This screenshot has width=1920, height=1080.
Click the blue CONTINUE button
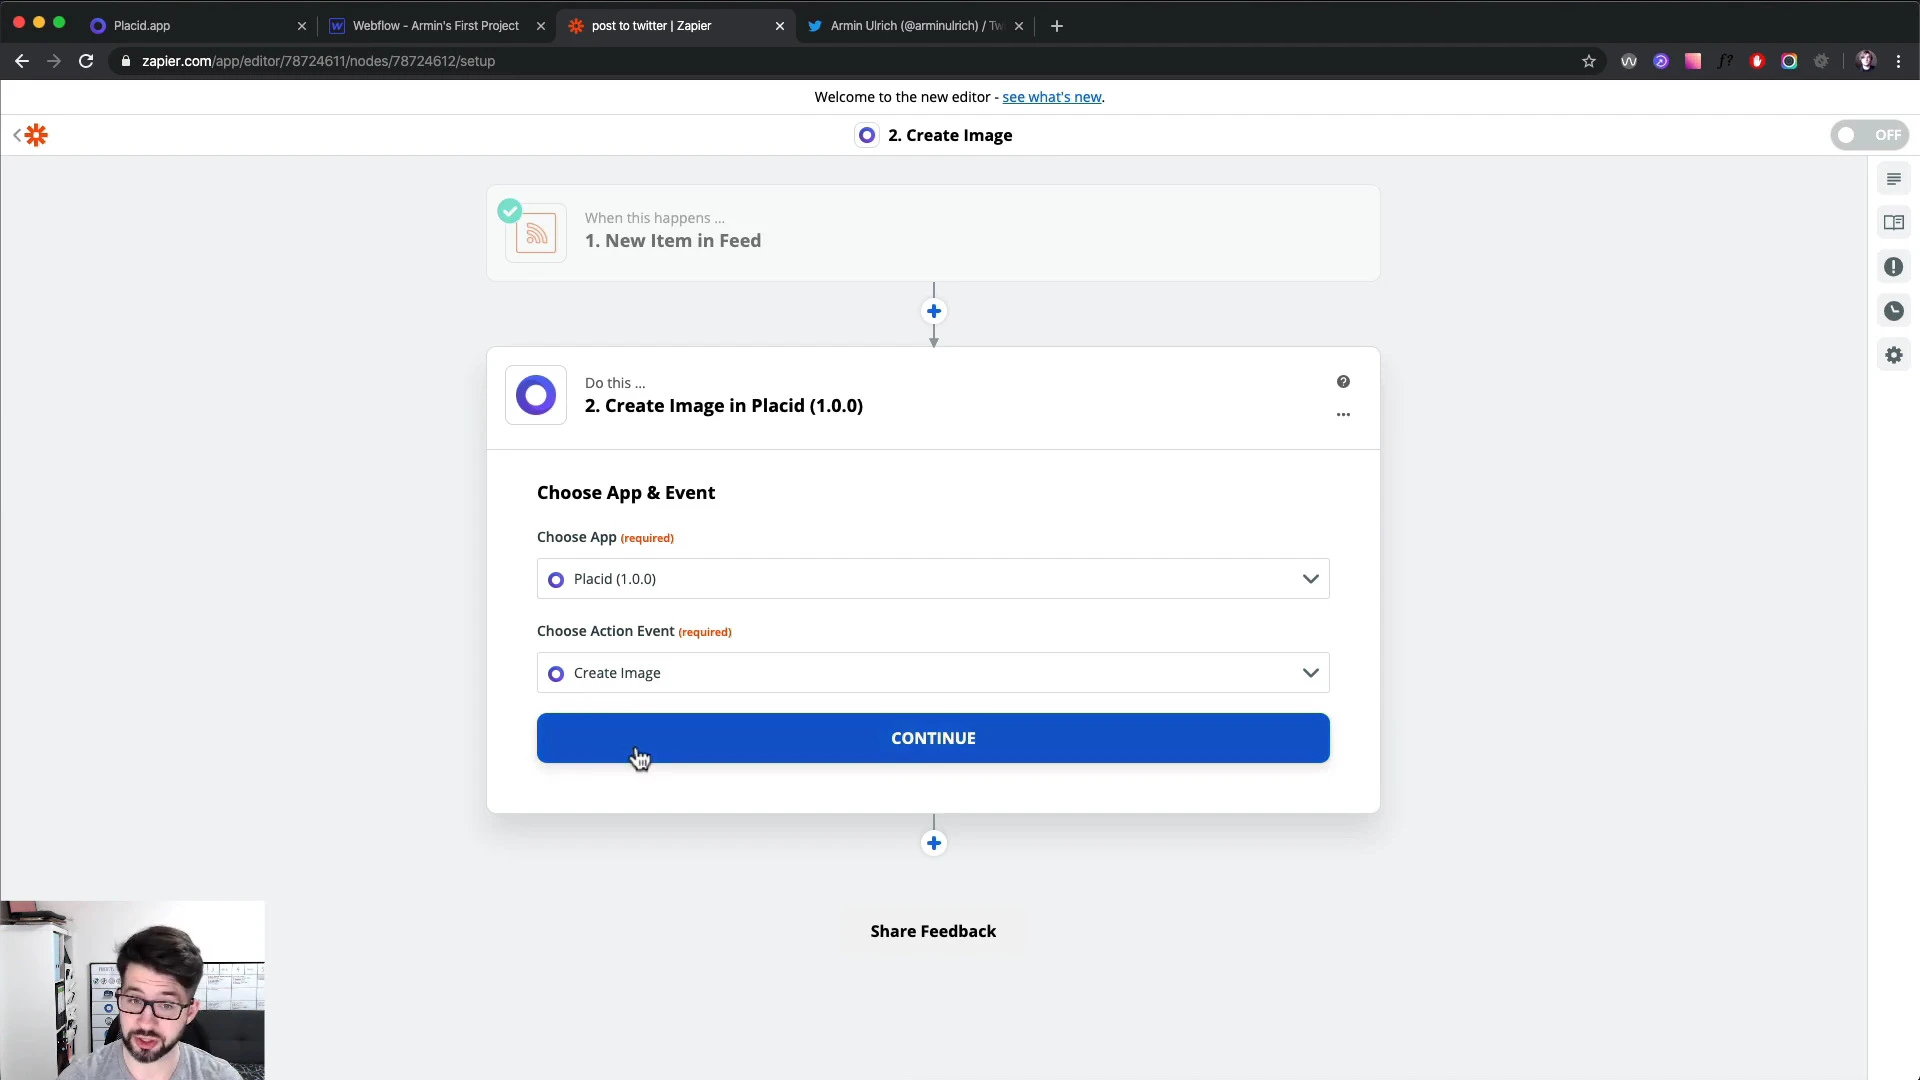(933, 738)
